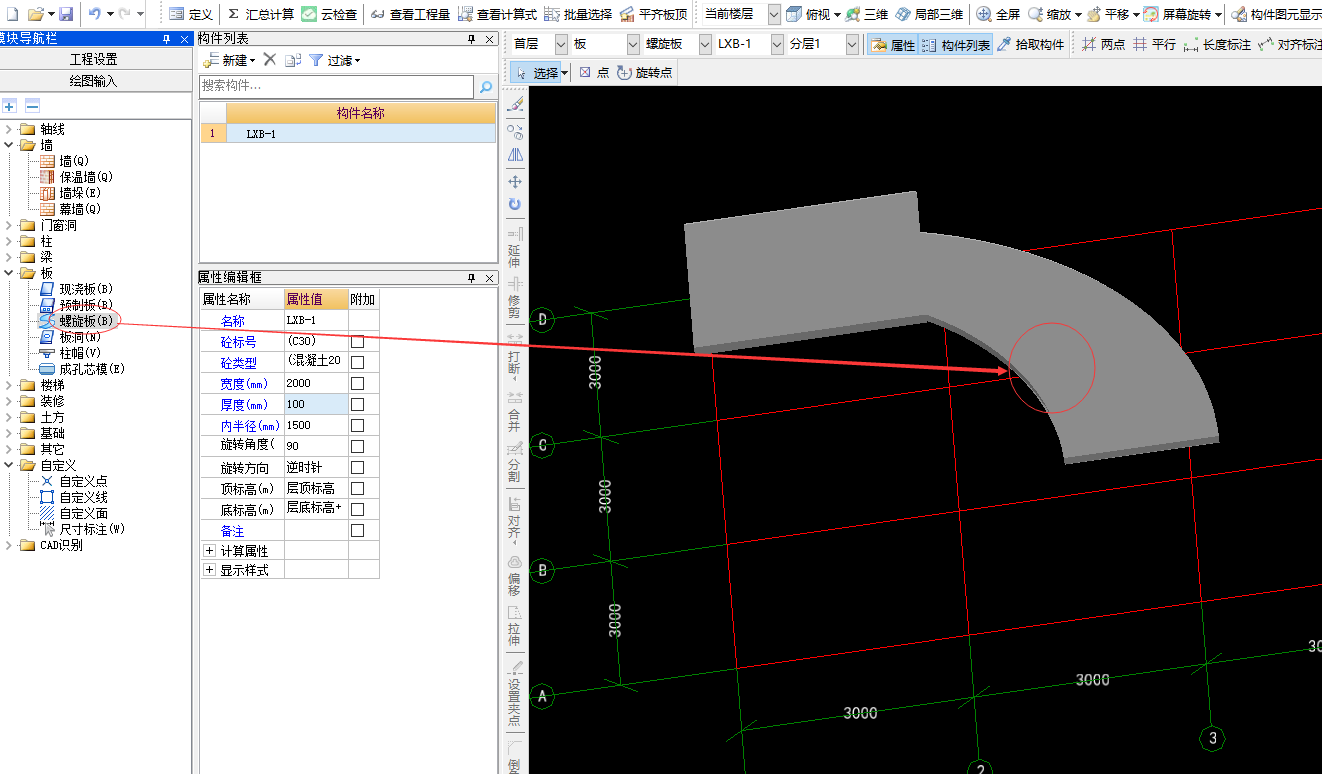The image size is (1322, 774).
Task: Enable 局部三维 partial 3D view
Action: [x=929, y=14]
